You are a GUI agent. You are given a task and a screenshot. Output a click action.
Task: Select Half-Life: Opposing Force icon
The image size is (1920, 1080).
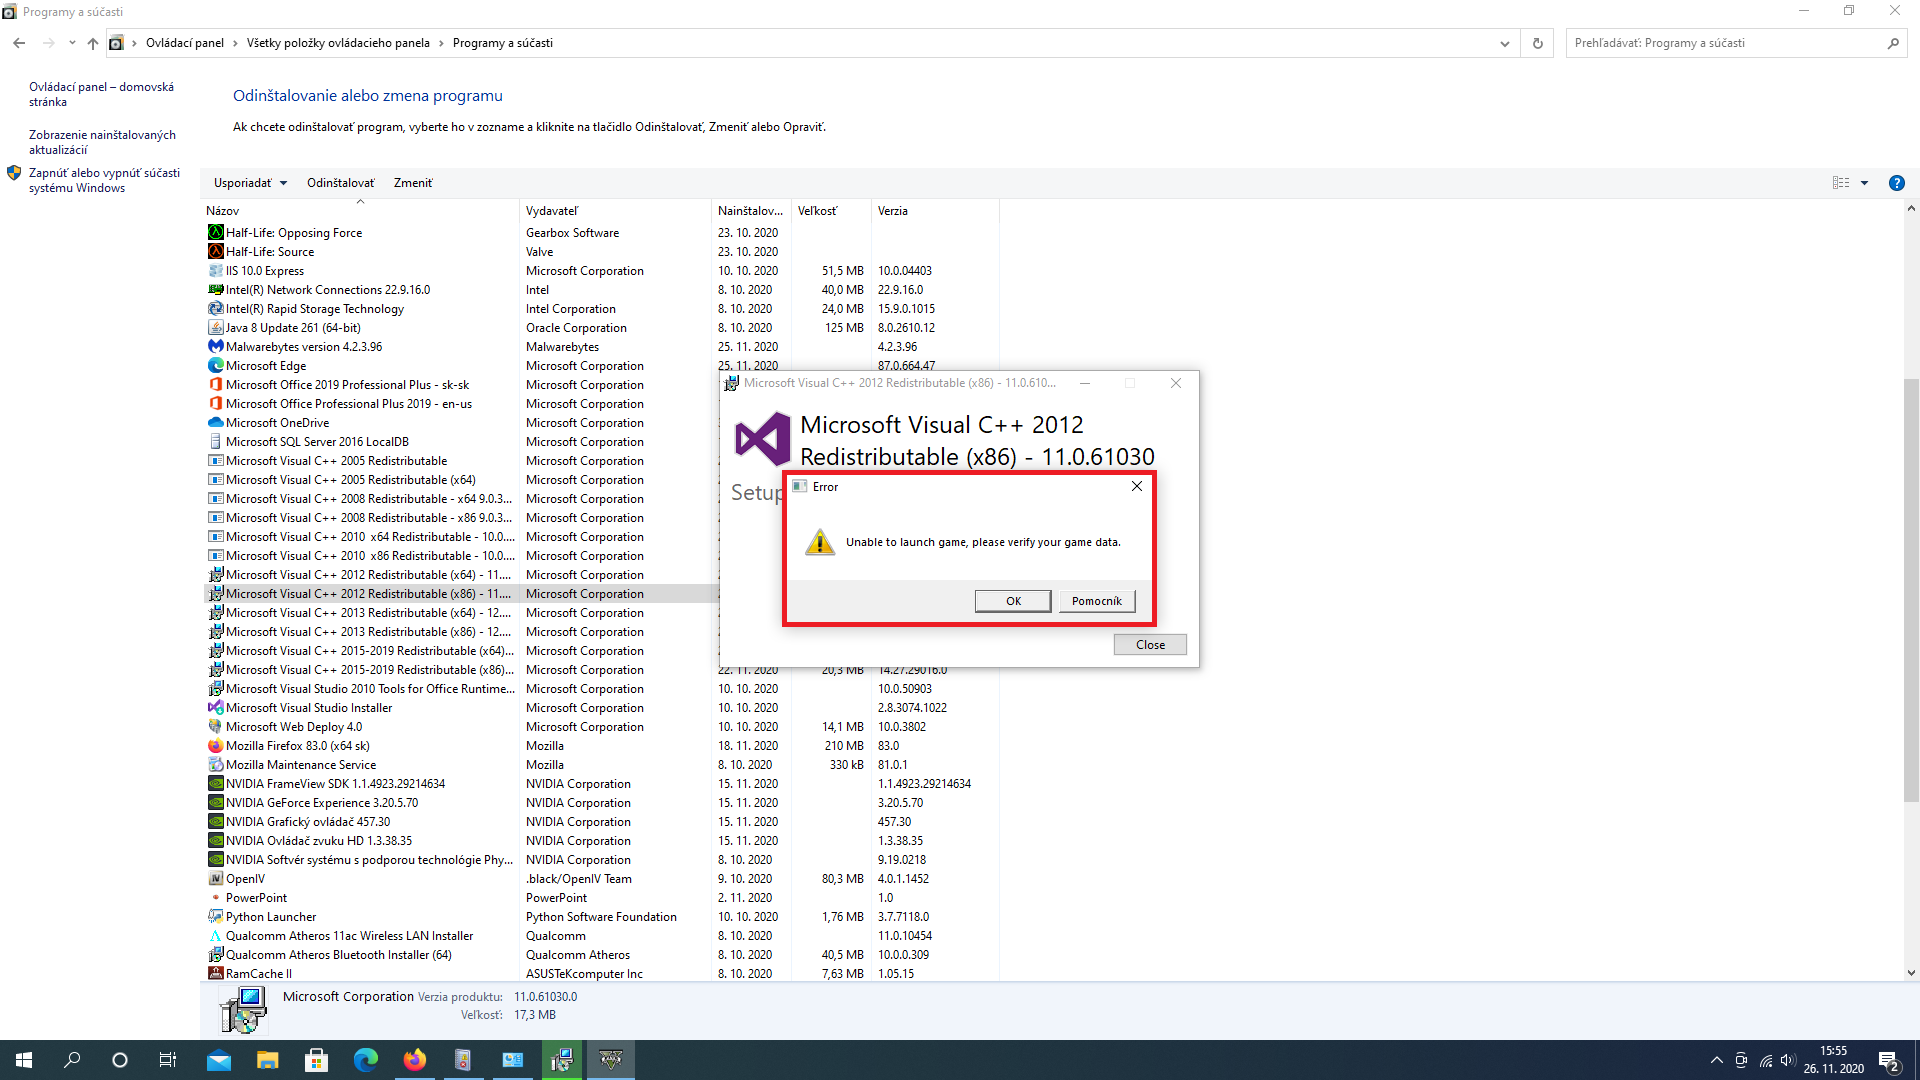[x=215, y=233]
